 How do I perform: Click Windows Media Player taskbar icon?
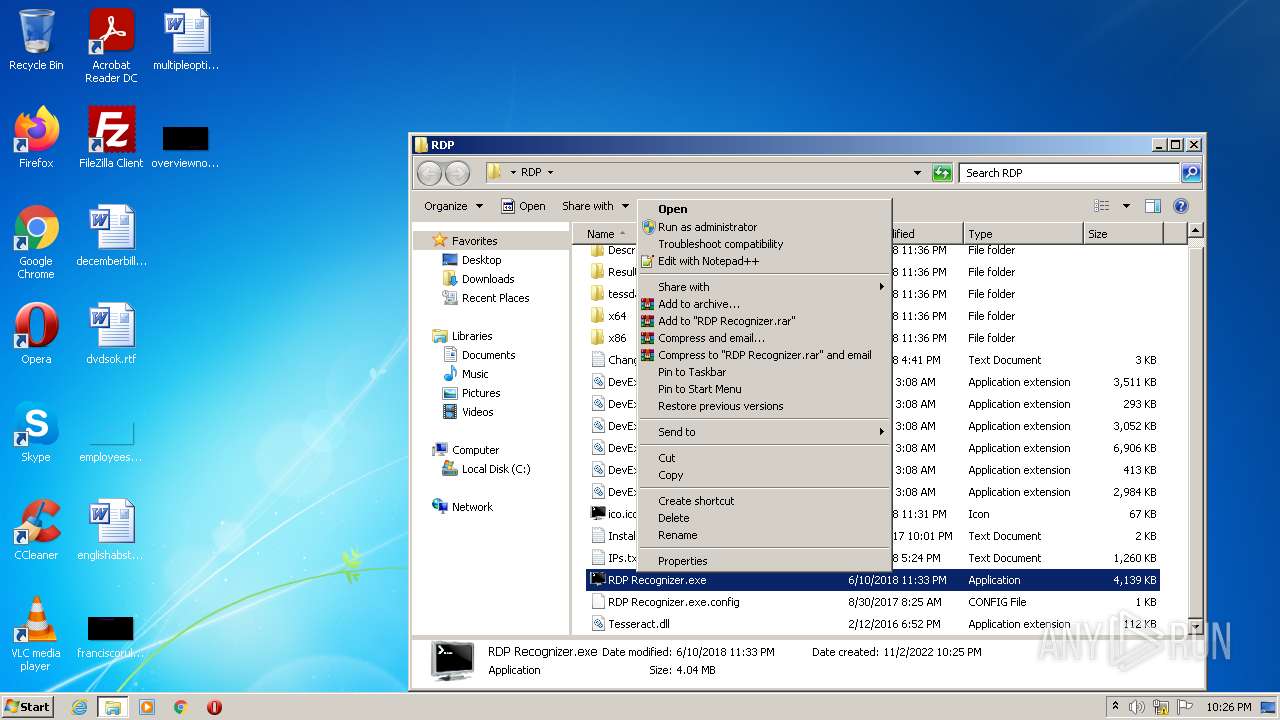tap(147, 707)
